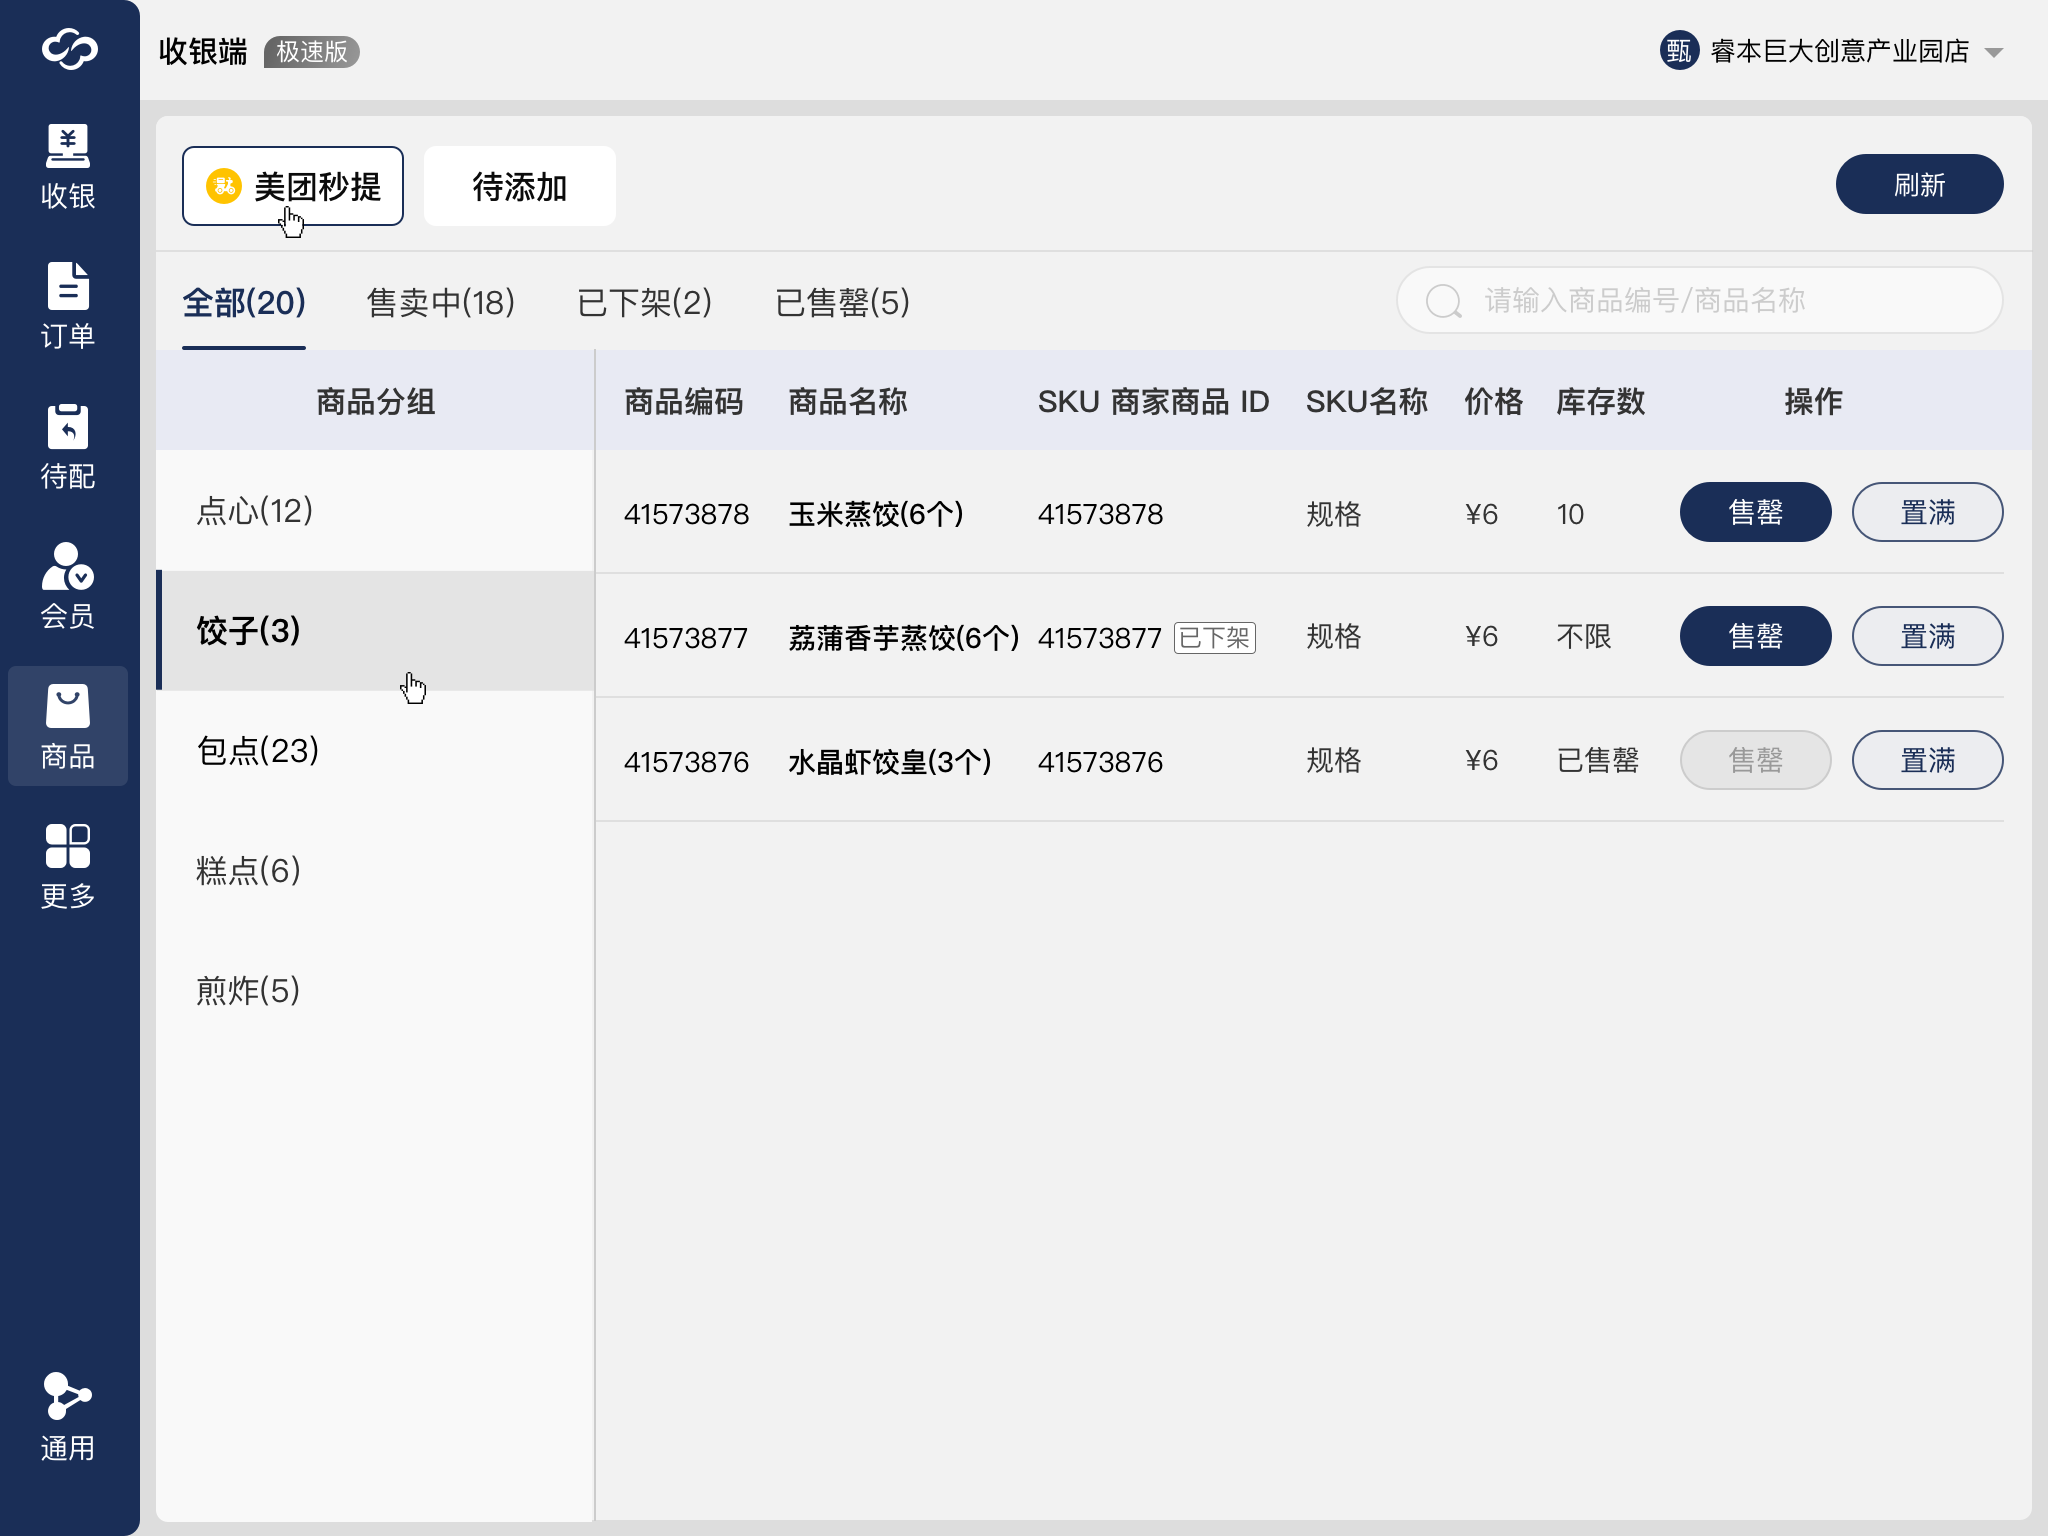Switch to the 待添加 tab
Screen dimensions: 2048x1536
click(519, 187)
